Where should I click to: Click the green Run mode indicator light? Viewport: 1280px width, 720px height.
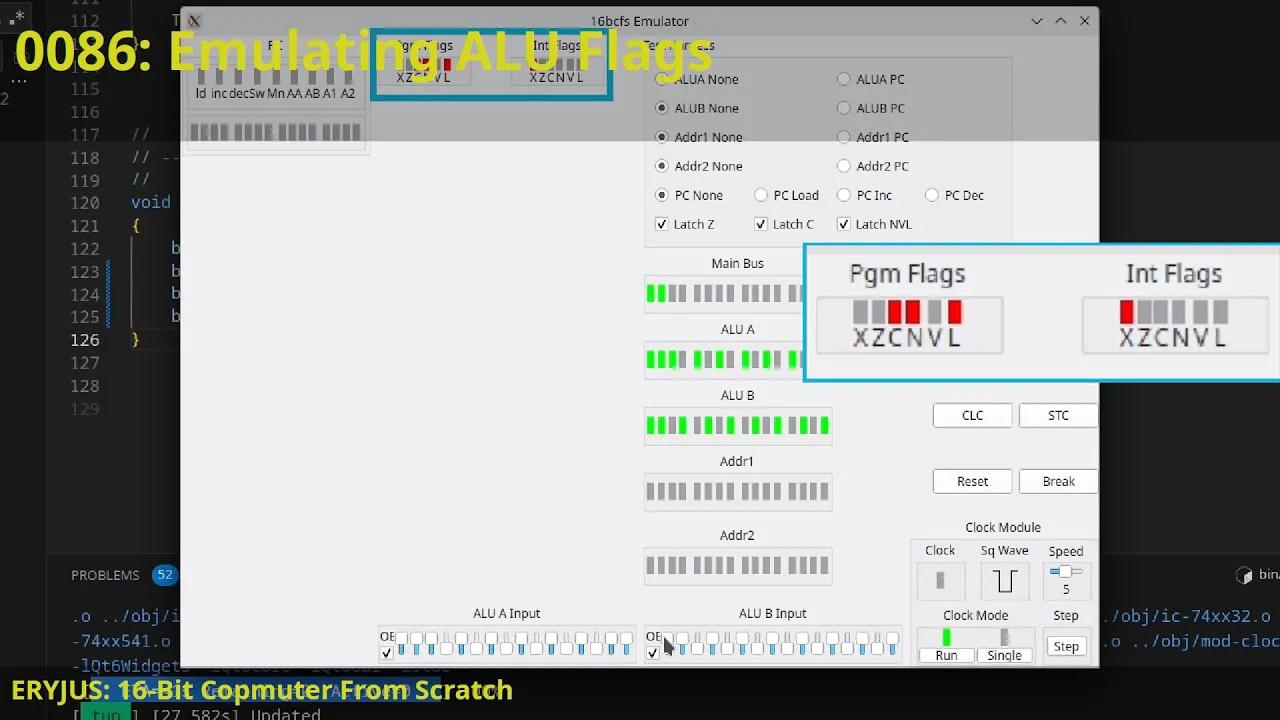click(x=946, y=636)
